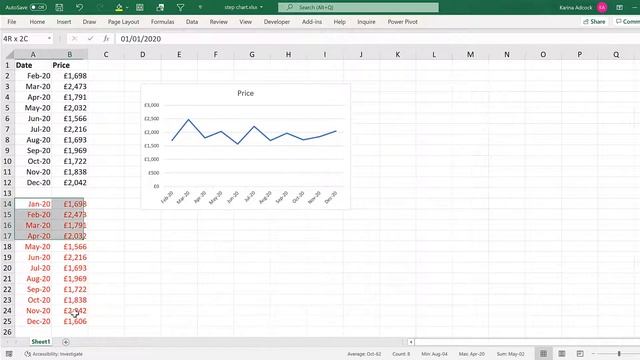The width and height of the screenshot is (640, 360).
Task: Select column G header
Action: (252, 54)
